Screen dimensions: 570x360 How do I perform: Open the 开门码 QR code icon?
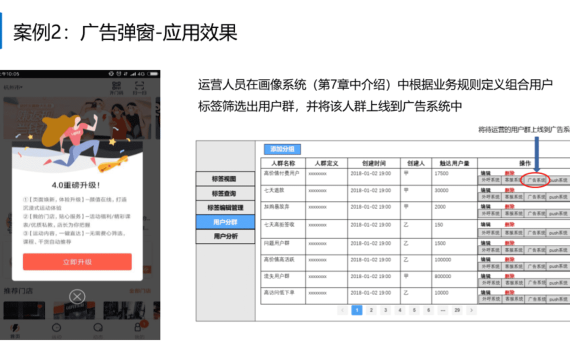(116, 88)
